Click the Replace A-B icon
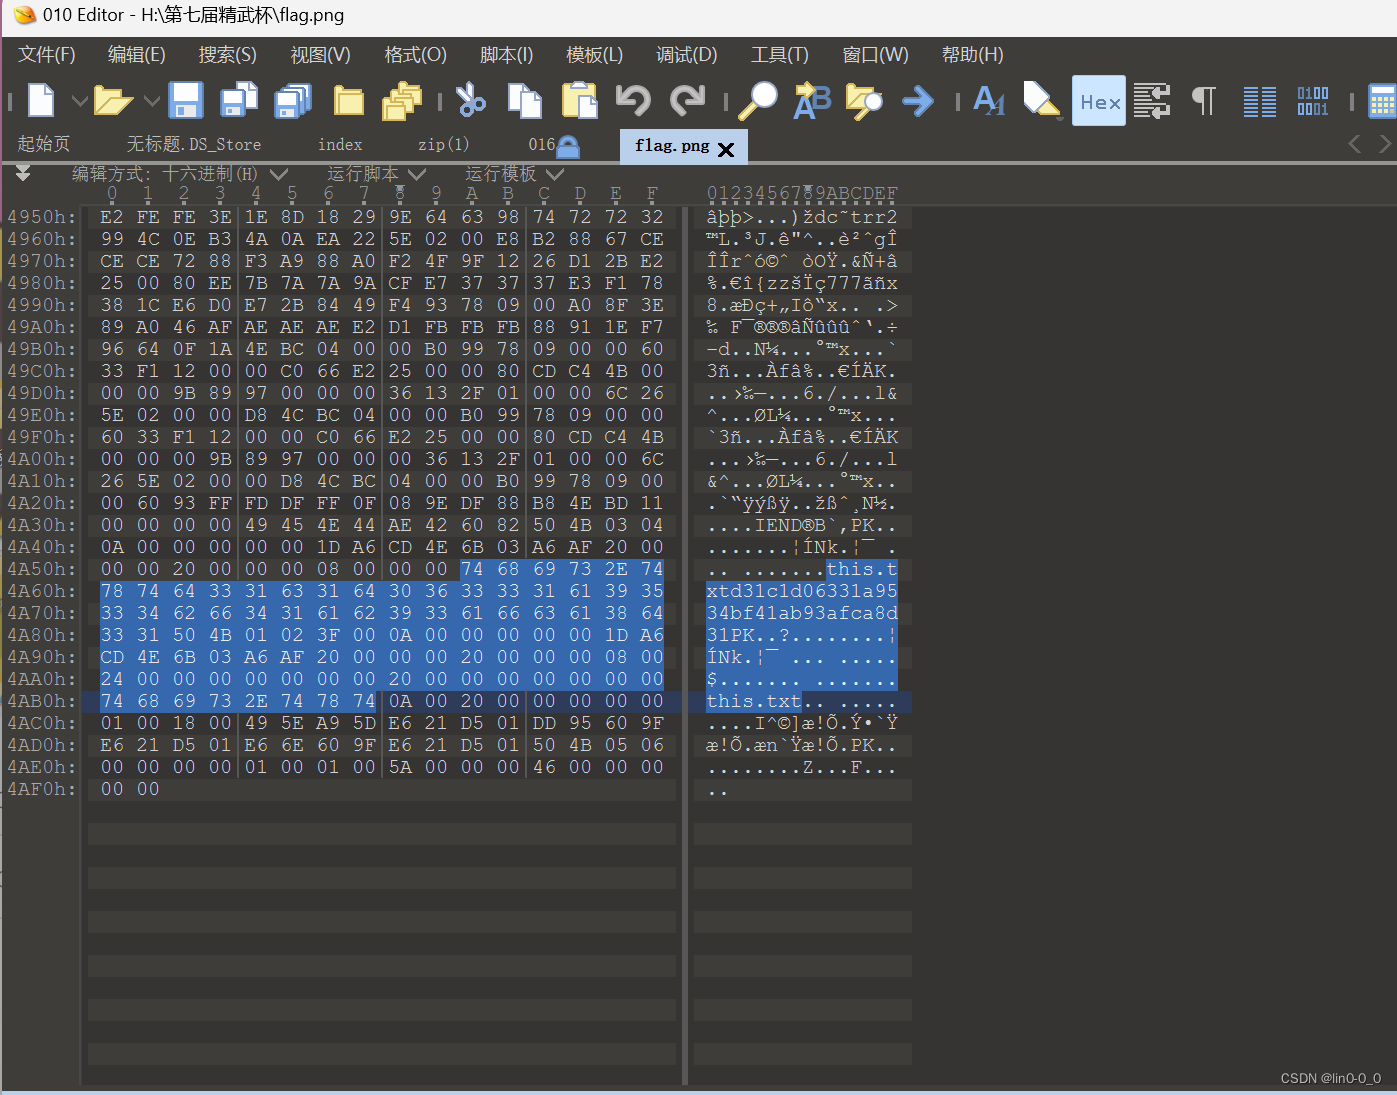The height and width of the screenshot is (1095, 1397). [812, 101]
